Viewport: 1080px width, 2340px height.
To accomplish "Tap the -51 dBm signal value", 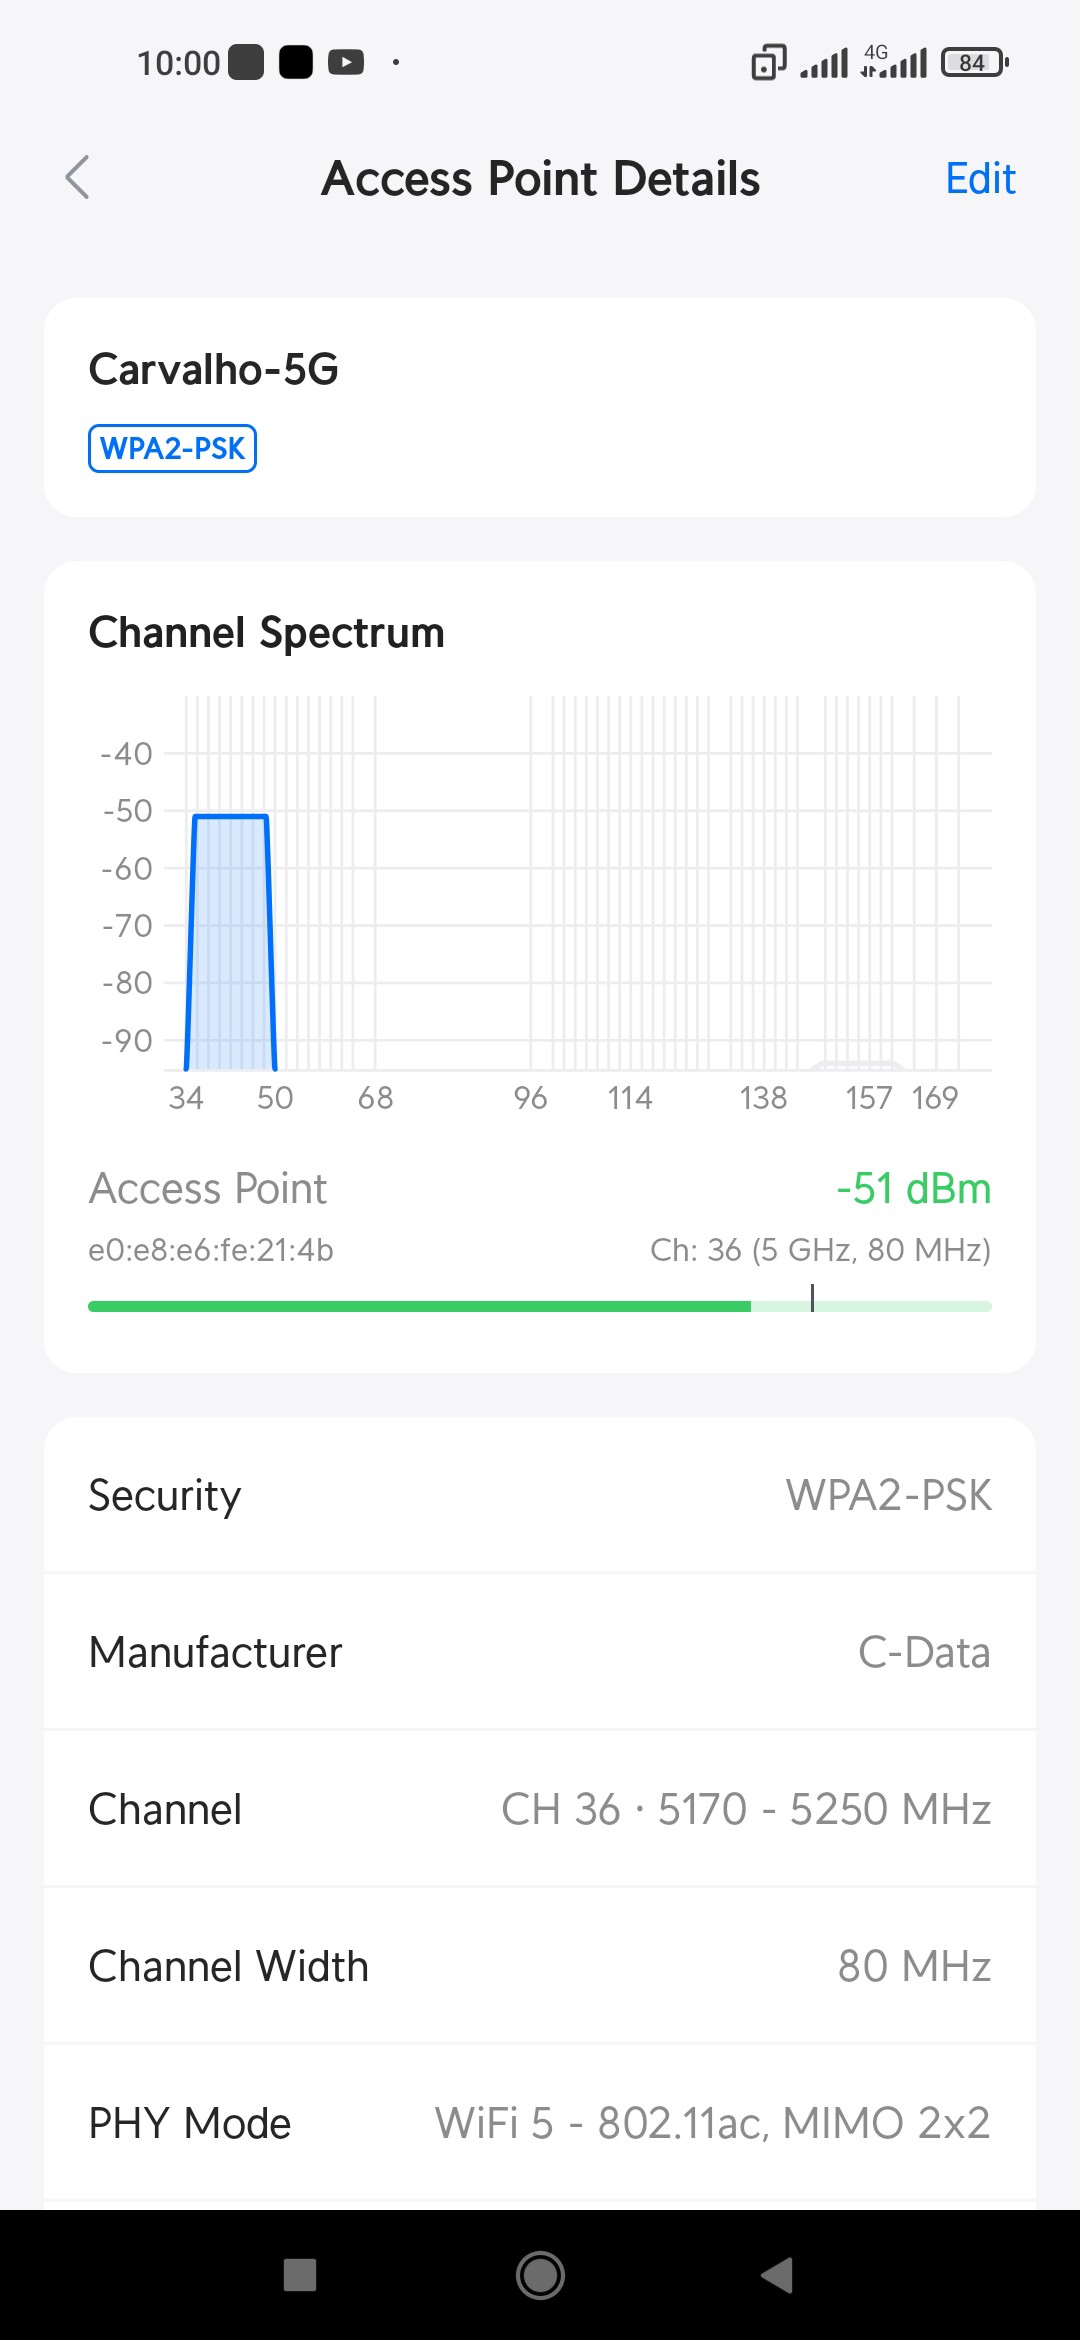I will [913, 1189].
